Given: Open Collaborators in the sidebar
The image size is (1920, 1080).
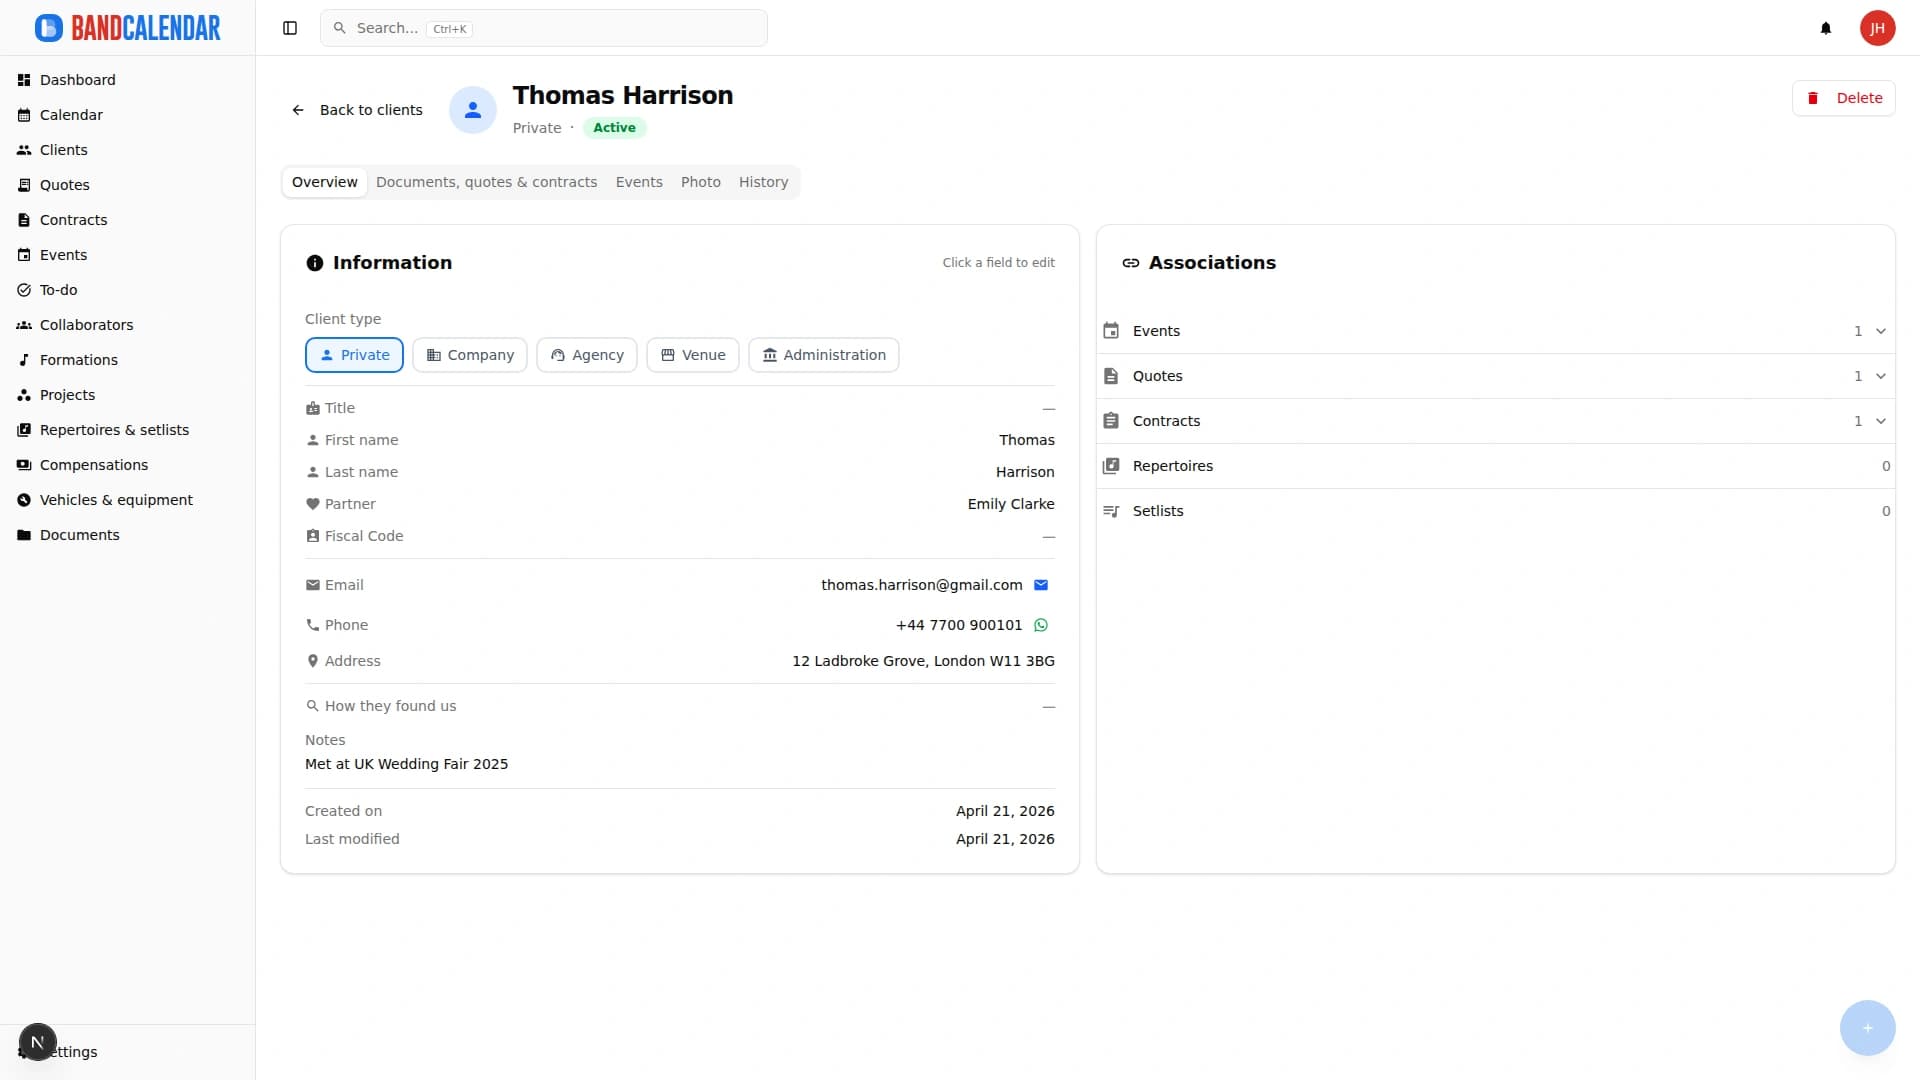Looking at the screenshot, I should click(x=128, y=325).
